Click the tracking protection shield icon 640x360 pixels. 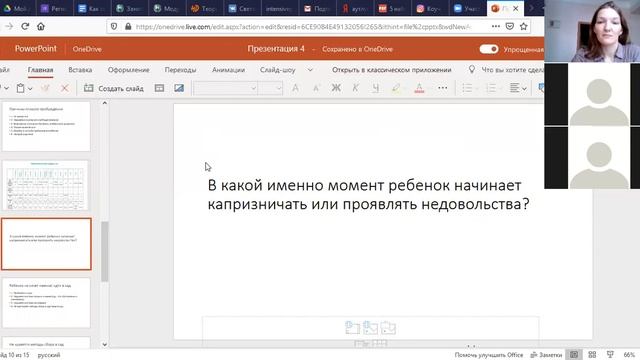pyautogui.click(x=114, y=27)
